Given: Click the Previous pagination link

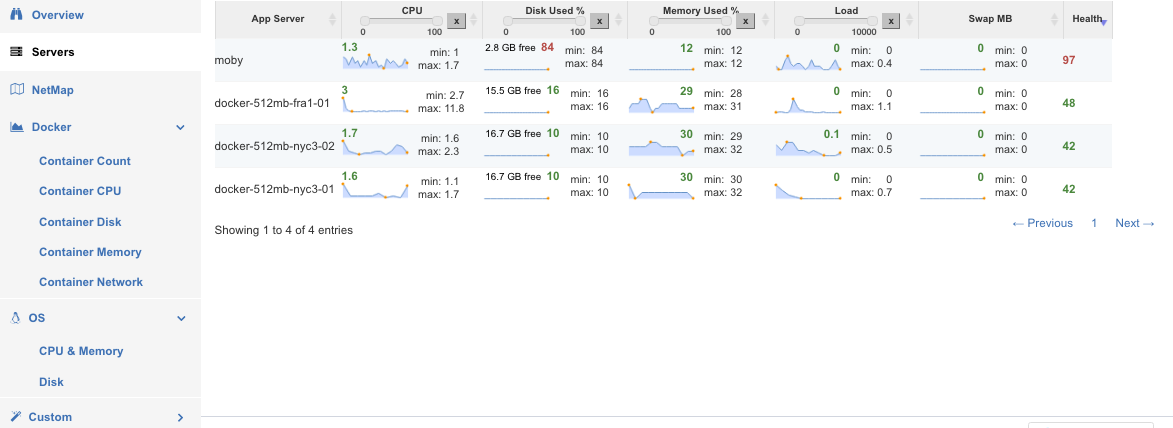Looking at the screenshot, I should (1042, 223).
